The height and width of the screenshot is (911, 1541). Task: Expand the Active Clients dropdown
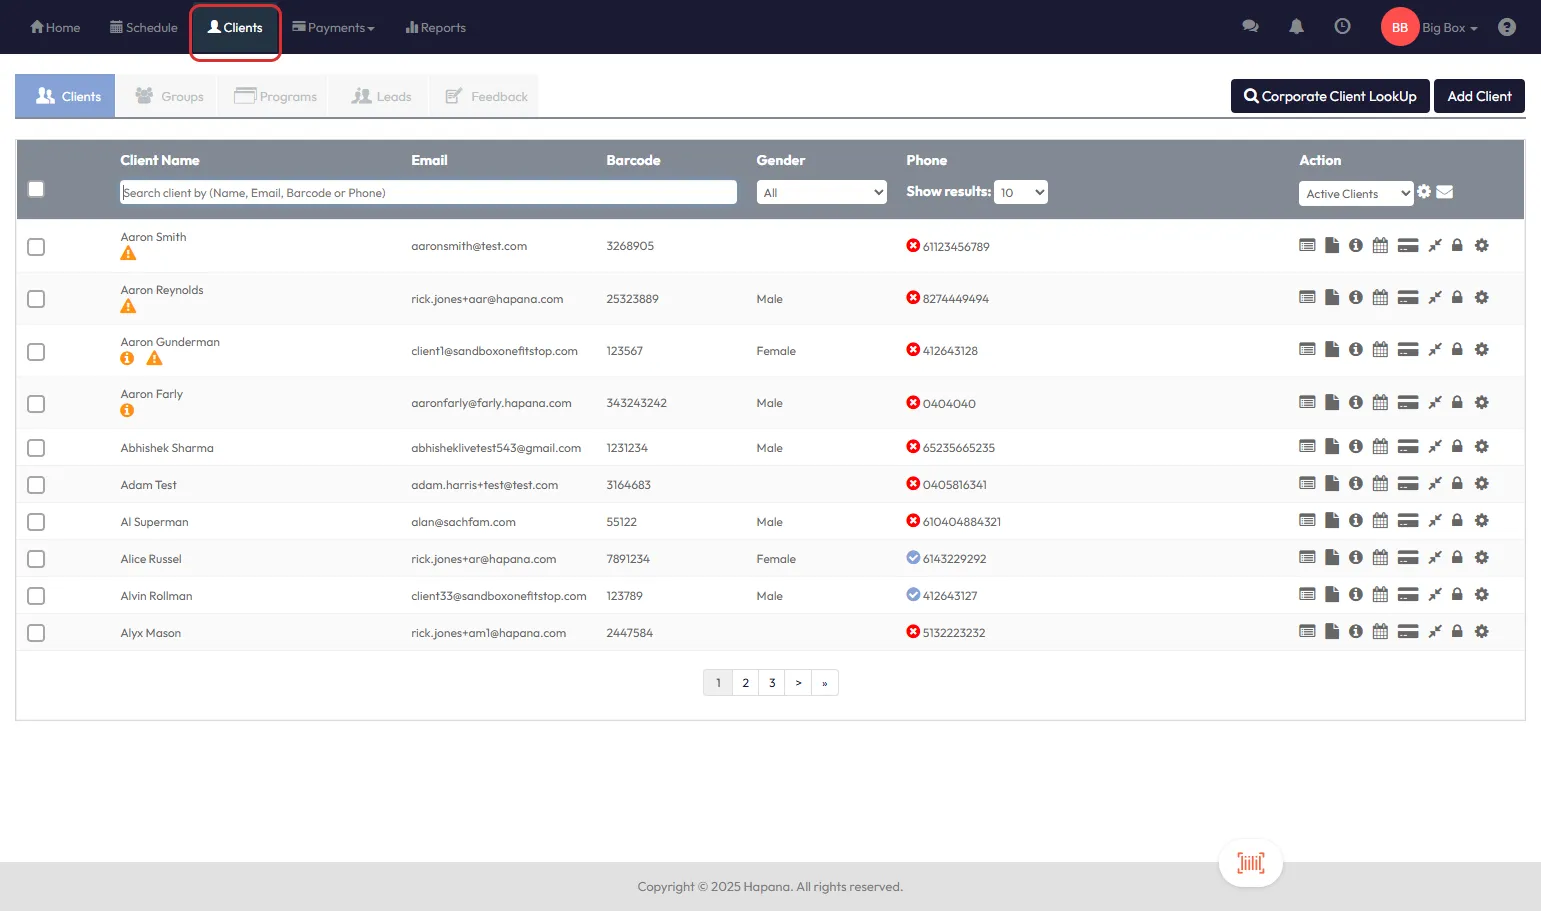click(x=1355, y=194)
